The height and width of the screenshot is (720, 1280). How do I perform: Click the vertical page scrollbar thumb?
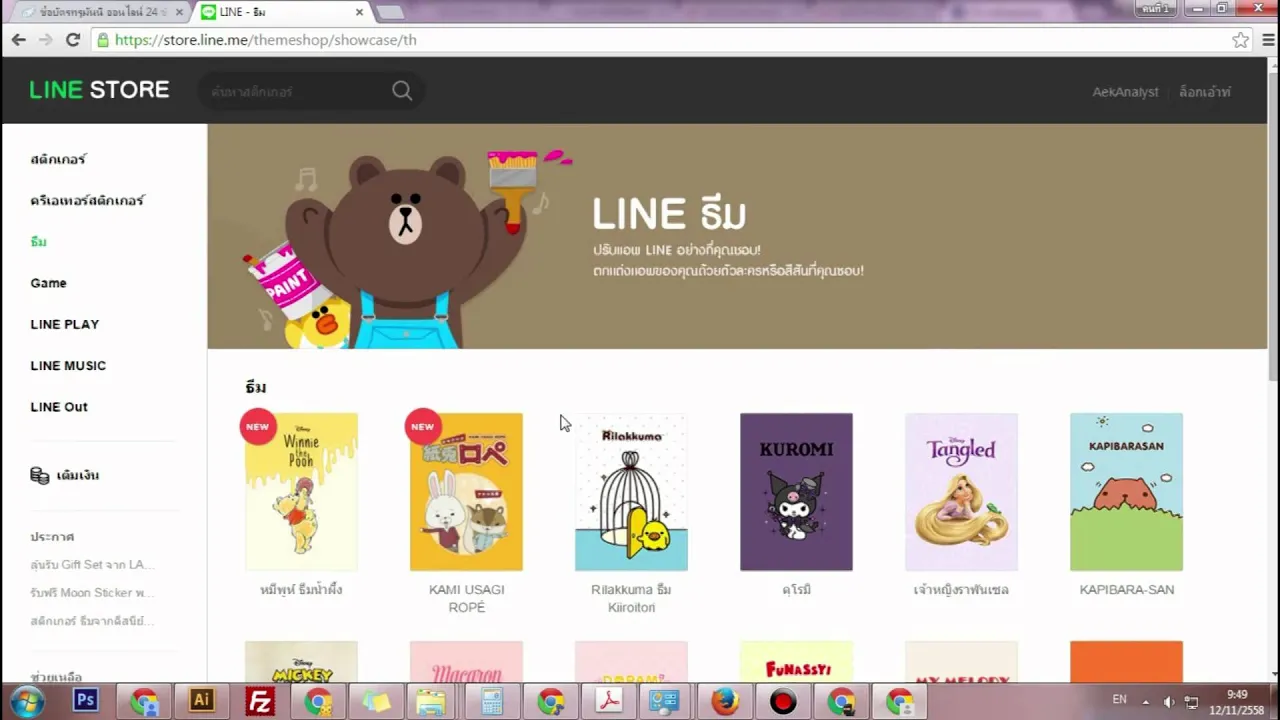(1272, 226)
